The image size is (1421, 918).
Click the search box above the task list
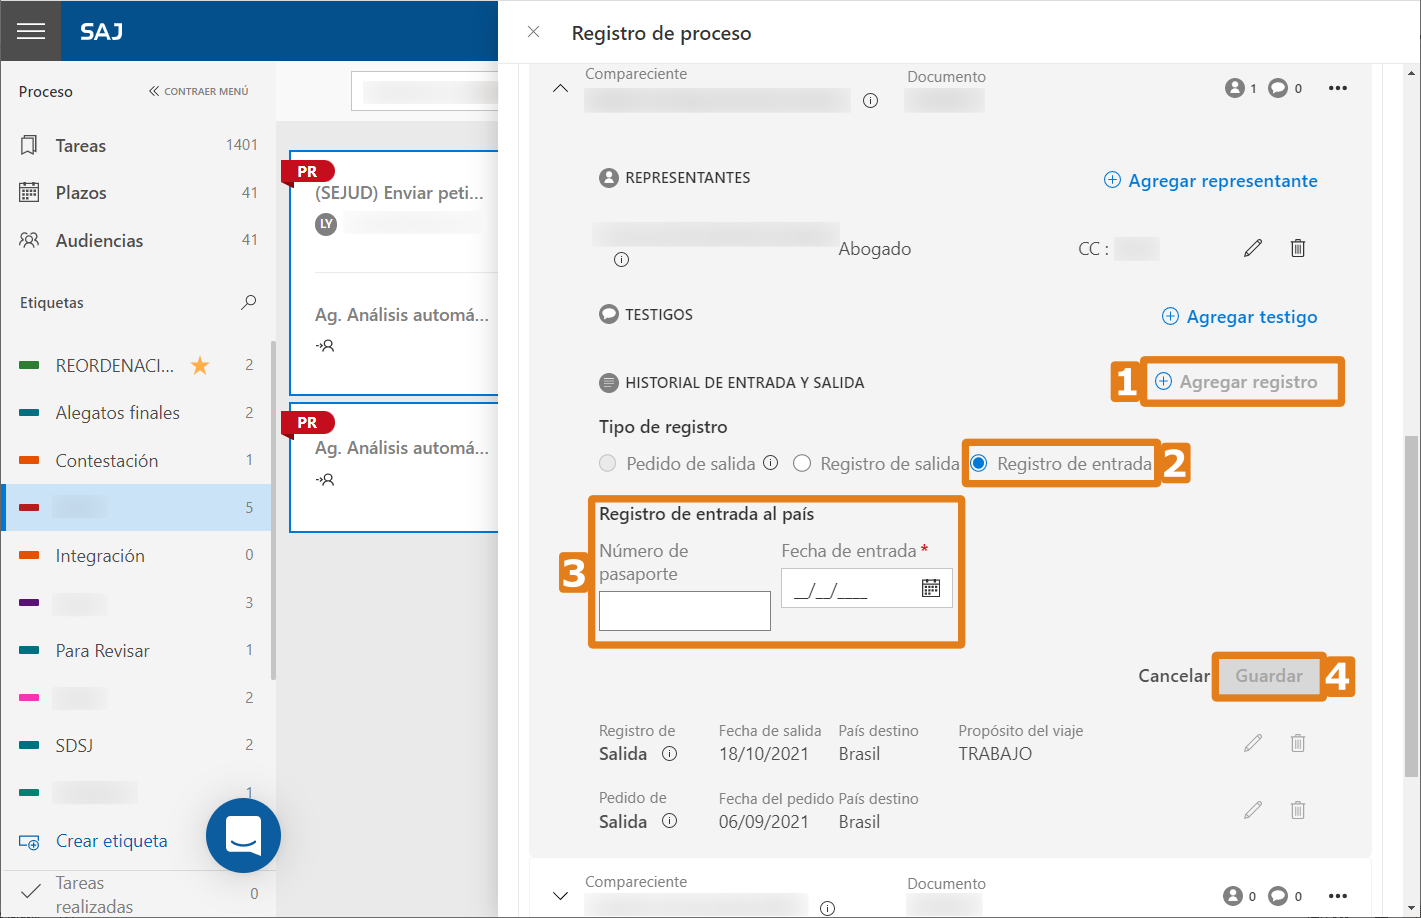425,91
